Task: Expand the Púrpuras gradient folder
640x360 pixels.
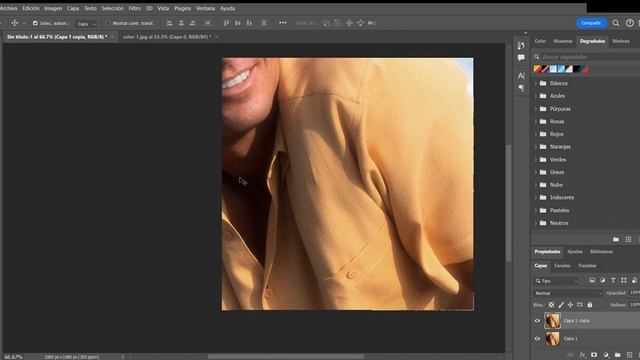Action: click(536, 109)
